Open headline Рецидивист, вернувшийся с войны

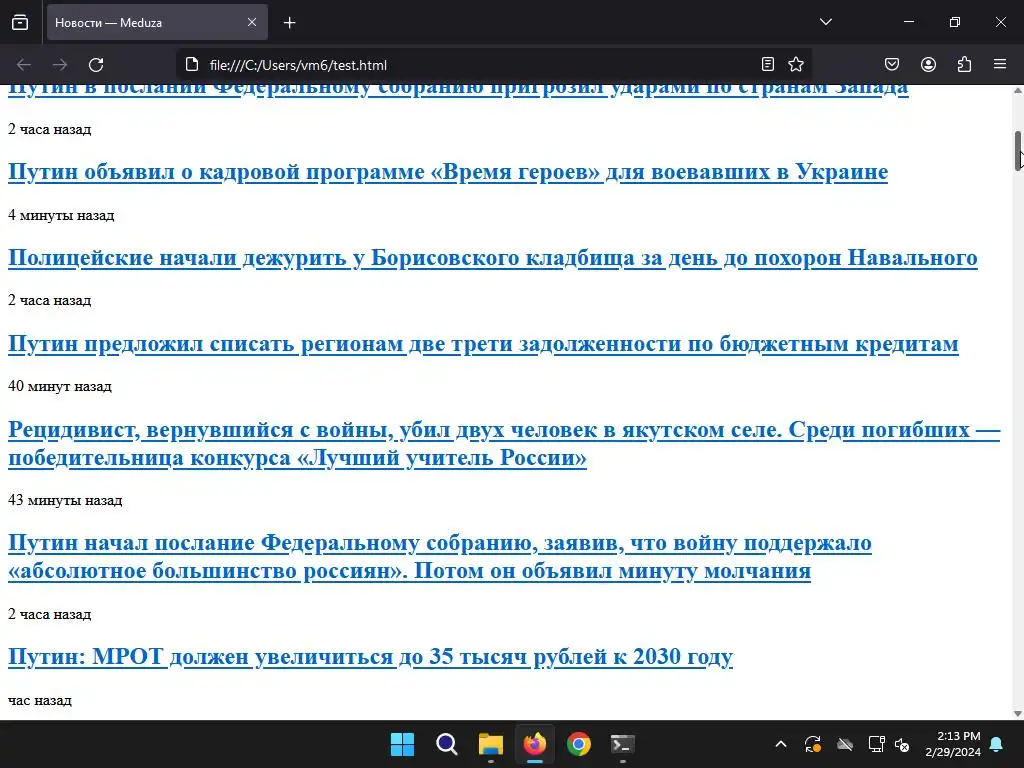[x=504, y=443]
